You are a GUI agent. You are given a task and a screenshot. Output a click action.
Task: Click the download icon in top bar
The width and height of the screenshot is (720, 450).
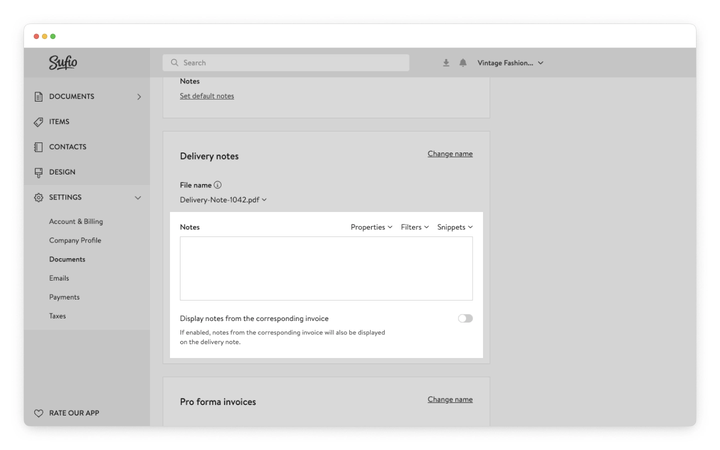(x=446, y=63)
